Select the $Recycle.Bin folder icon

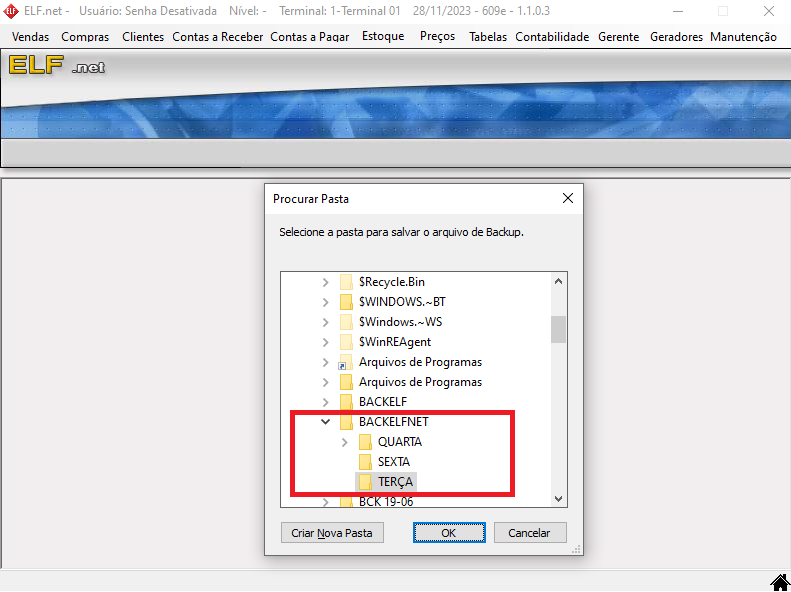pos(346,282)
